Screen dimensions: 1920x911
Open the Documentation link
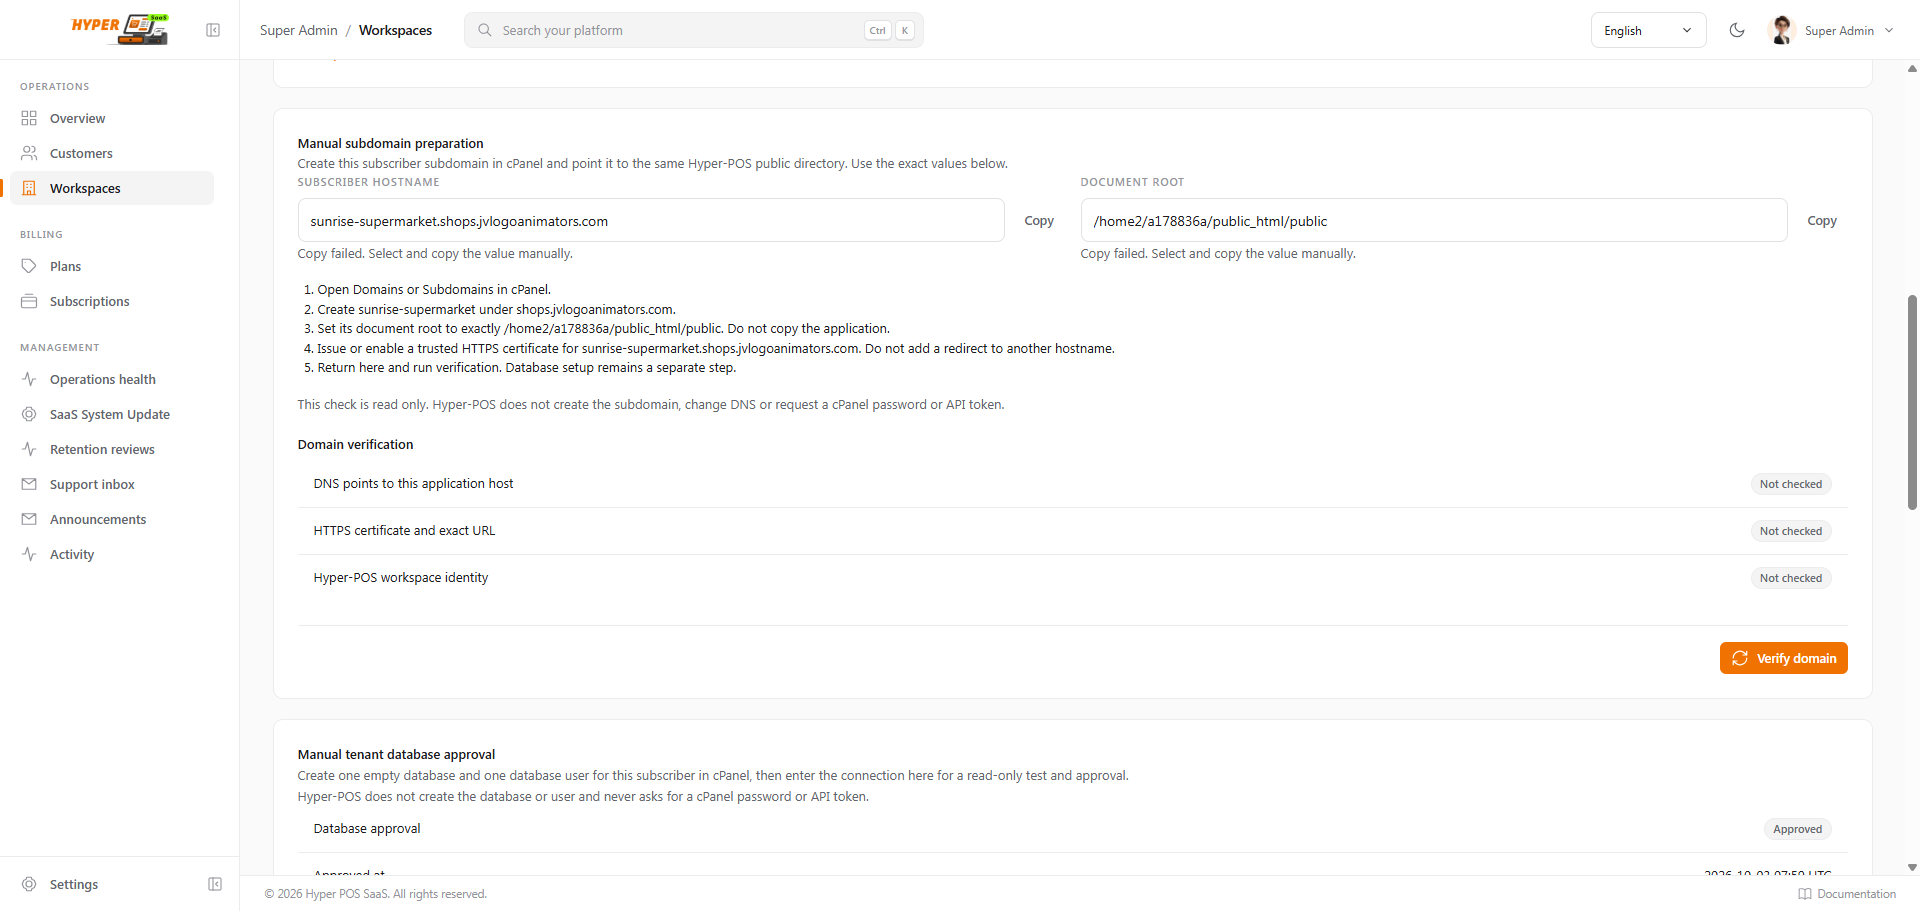point(1847,894)
